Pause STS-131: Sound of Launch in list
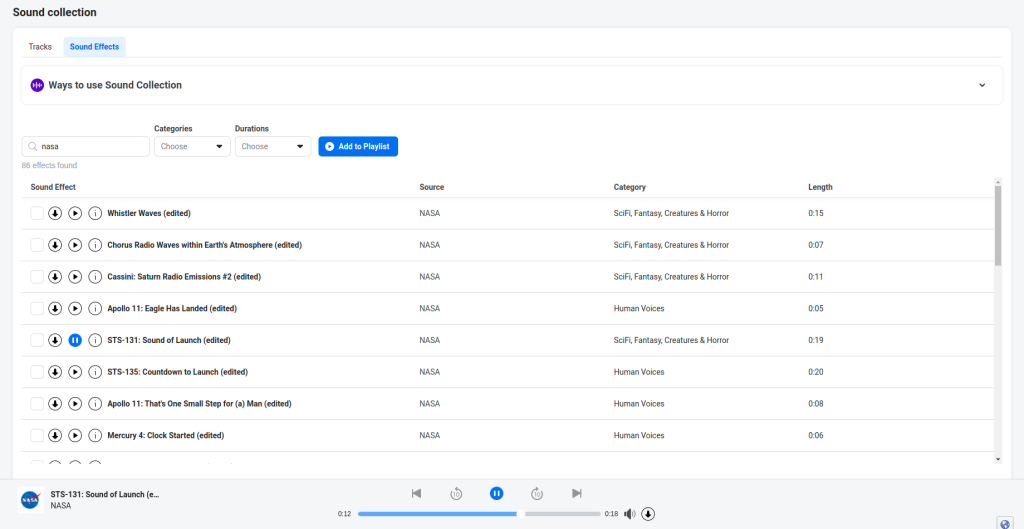Image resolution: width=1024 pixels, height=529 pixels. [x=75, y=340]
